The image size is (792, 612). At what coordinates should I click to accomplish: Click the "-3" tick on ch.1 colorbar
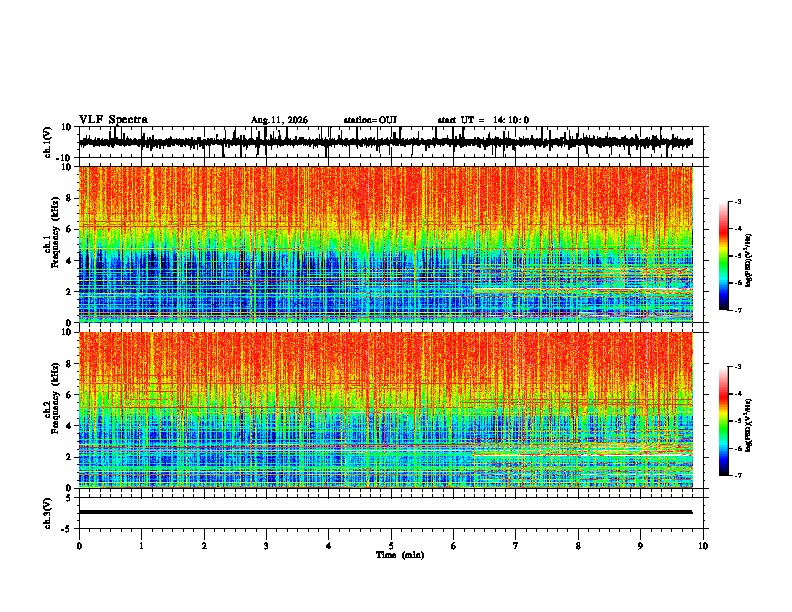point(738,202)
